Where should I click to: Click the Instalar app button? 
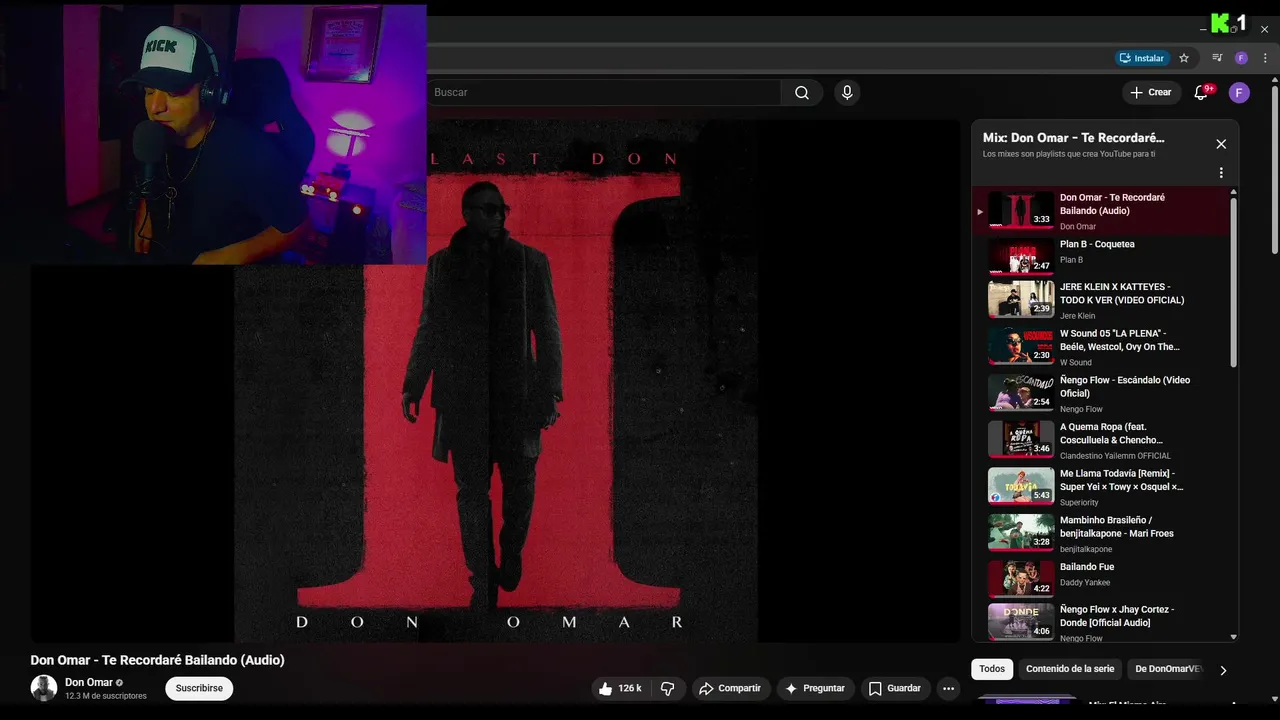pyautogui.click(x=1142, y=58)
